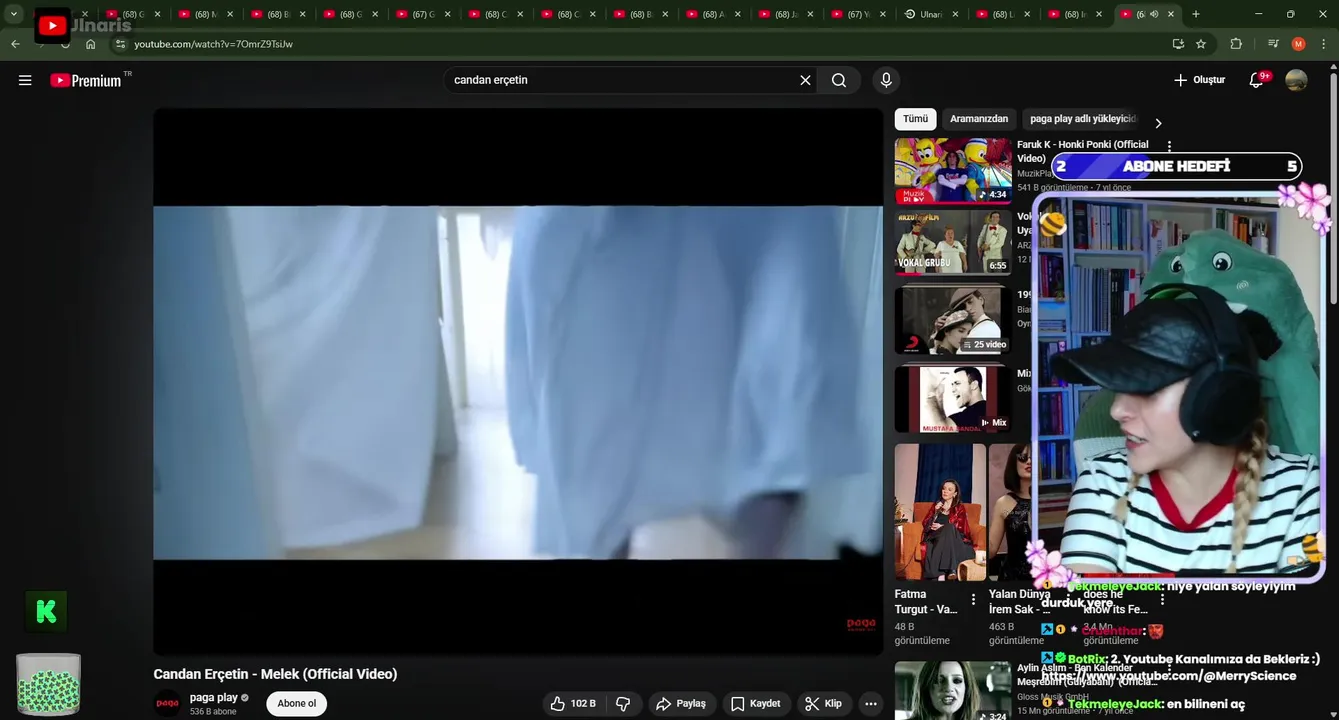1339x720 pixels.
Task: Click the Candan Erçetin Melek video player
Action: point(518,382)
